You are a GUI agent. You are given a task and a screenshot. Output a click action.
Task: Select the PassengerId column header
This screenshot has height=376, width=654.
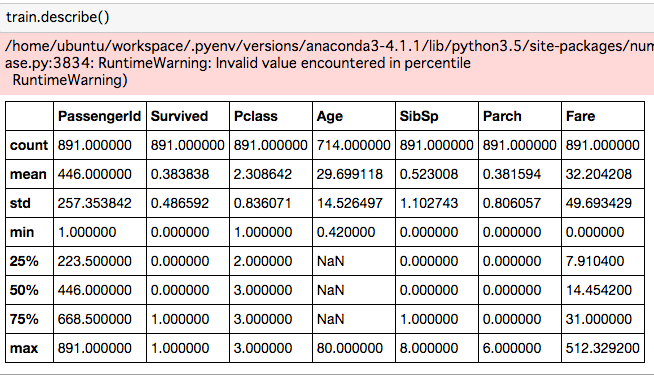tap(99, 116)
